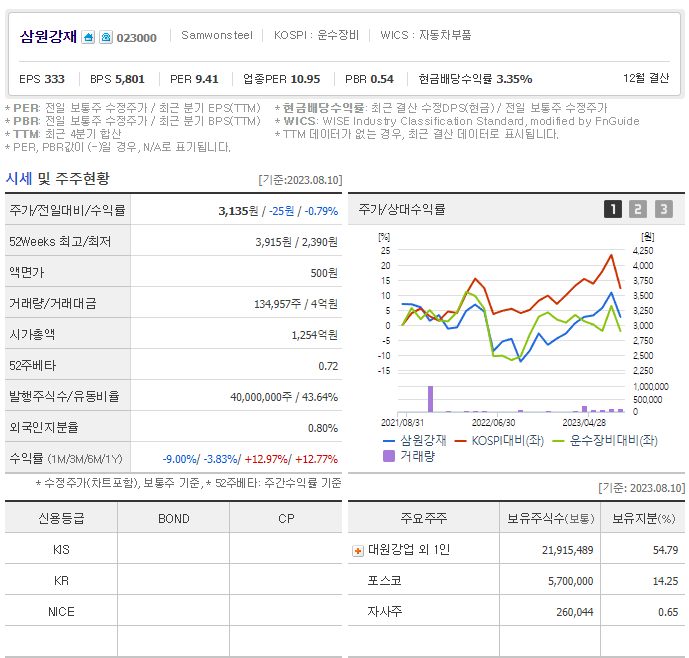This screenshot has height=658, width=689.
Task: Toggle the 삼원강재 blue line legend
Action: coord(415,440)
